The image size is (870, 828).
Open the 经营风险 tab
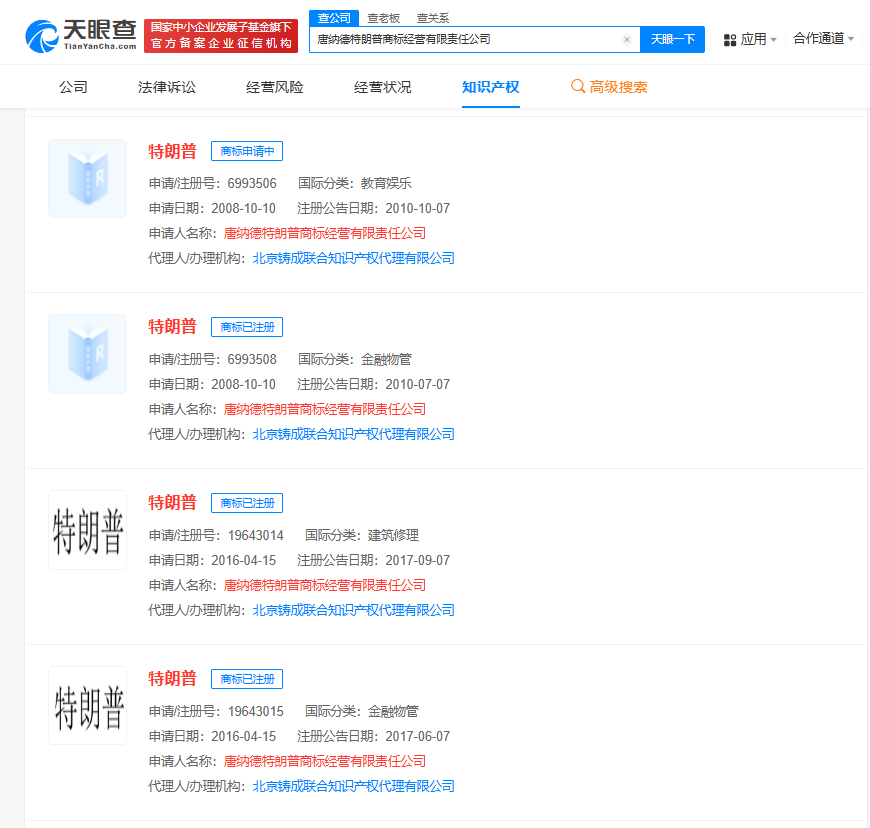pyautogui.click(x=275, y=87)
